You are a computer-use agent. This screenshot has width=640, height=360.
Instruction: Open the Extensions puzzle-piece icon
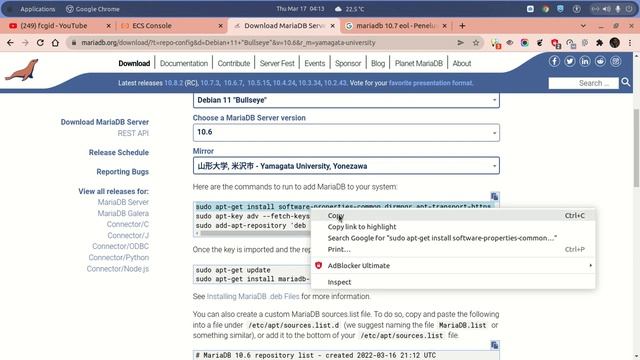coord(600,42)
